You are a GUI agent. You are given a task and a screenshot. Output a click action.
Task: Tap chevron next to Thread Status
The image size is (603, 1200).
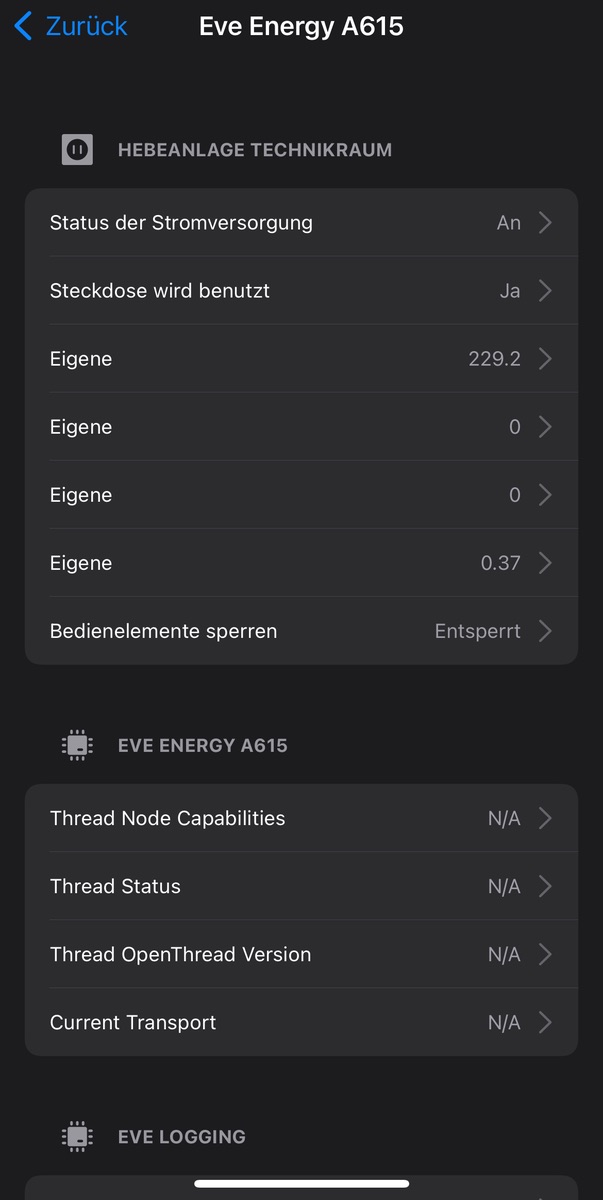coord(545,886)
